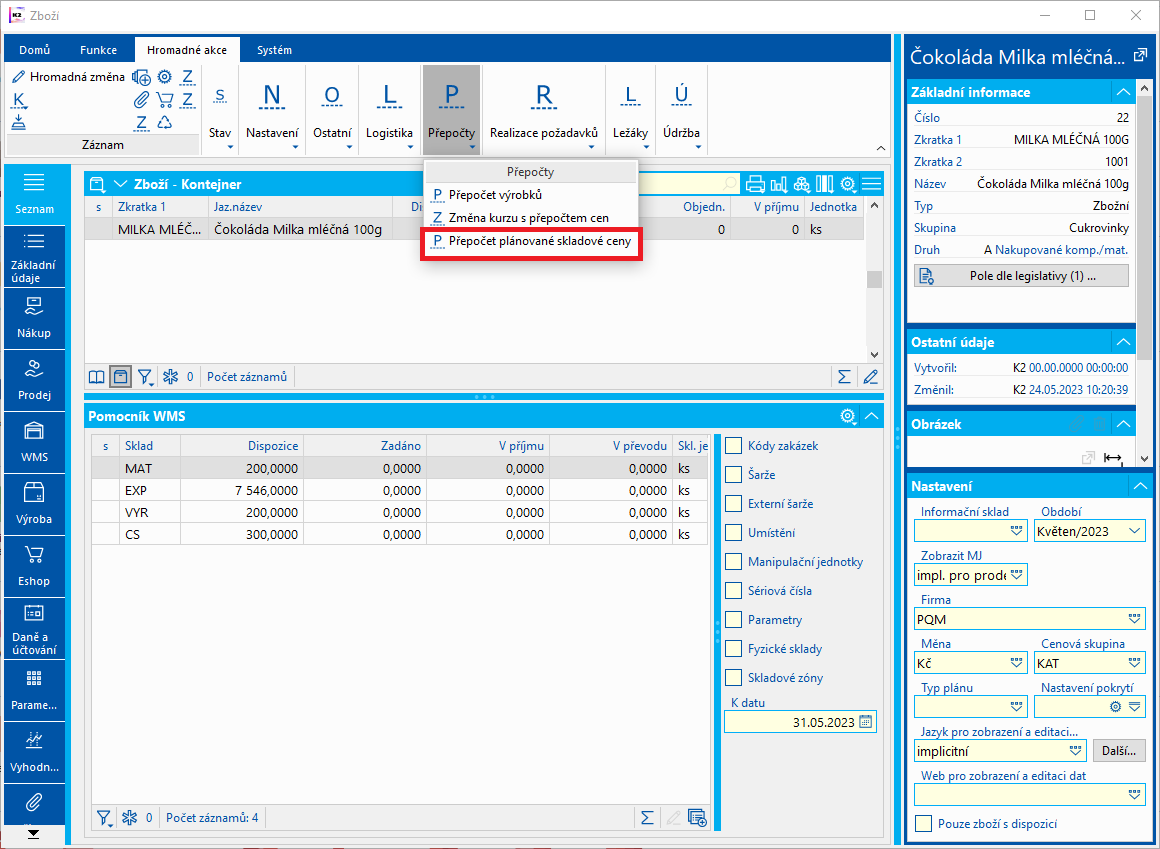Click Pole dle legislativy (1) button
1160x849 pixels.
1021,276
